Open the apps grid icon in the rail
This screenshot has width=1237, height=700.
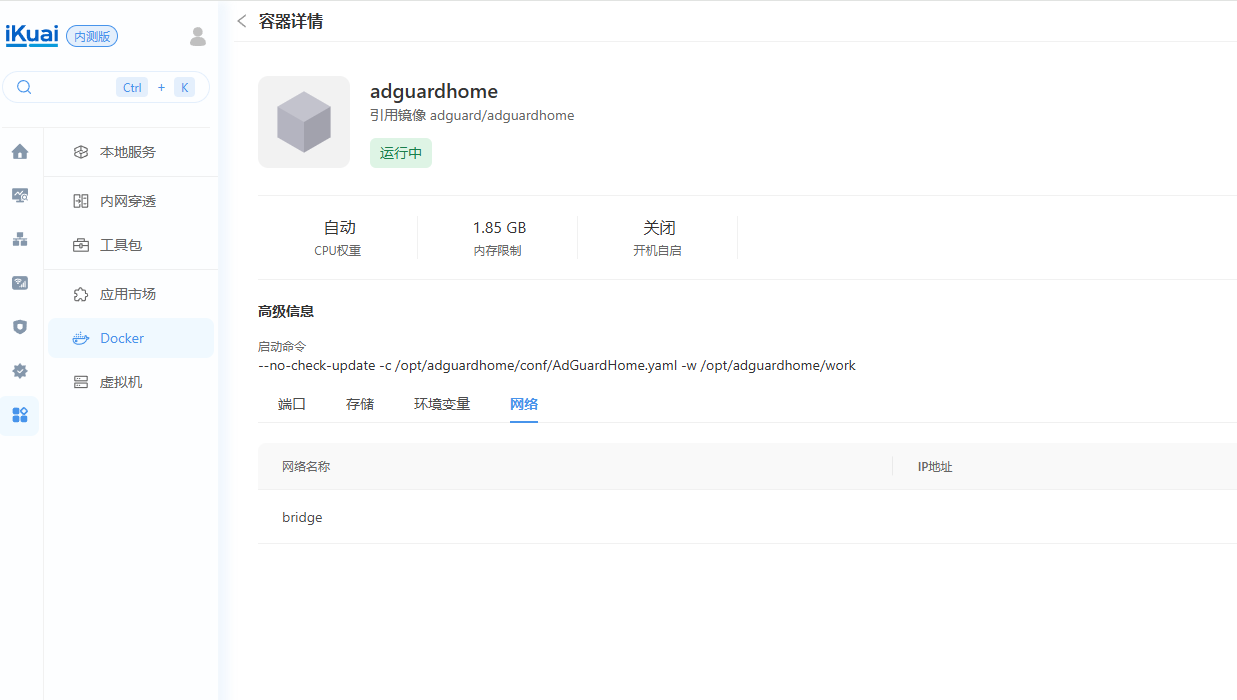[x=20, y=415]
